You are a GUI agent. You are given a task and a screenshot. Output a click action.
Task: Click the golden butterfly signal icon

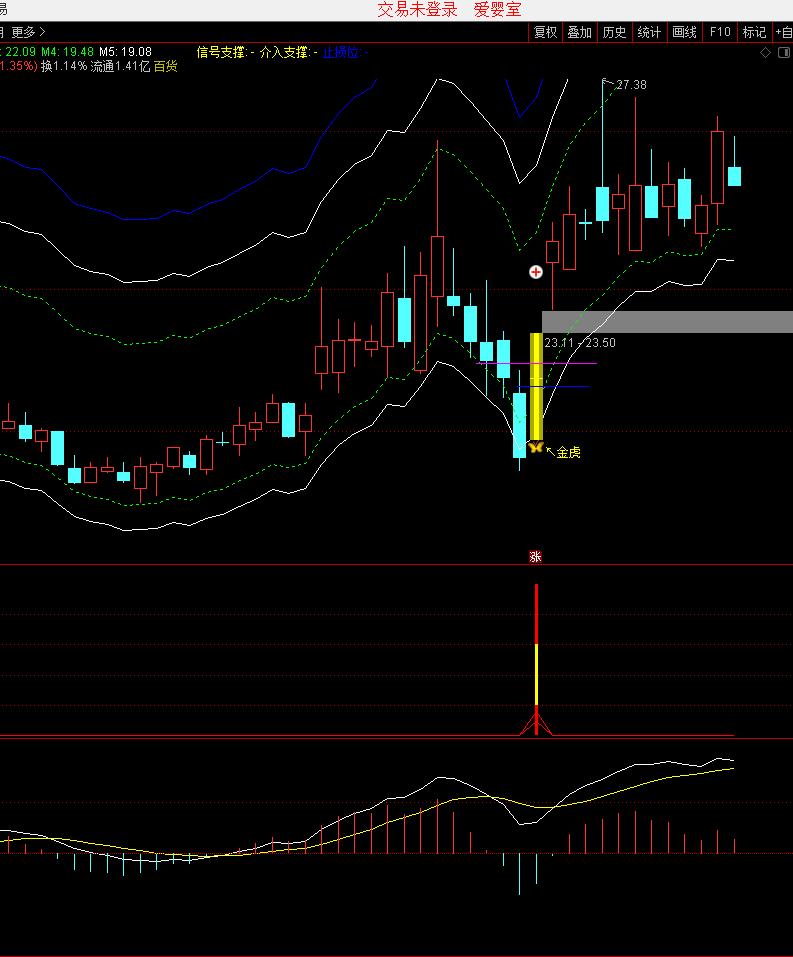(x=536, y=447)
